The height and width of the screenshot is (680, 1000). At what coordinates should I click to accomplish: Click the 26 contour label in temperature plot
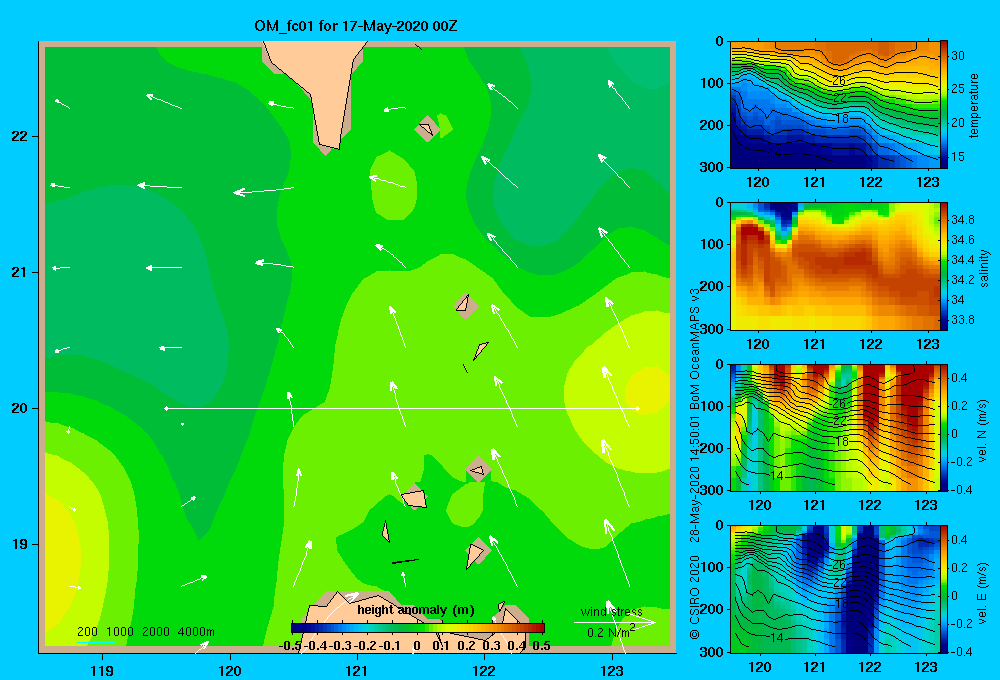pyautogui.click(x=839, y=81)
